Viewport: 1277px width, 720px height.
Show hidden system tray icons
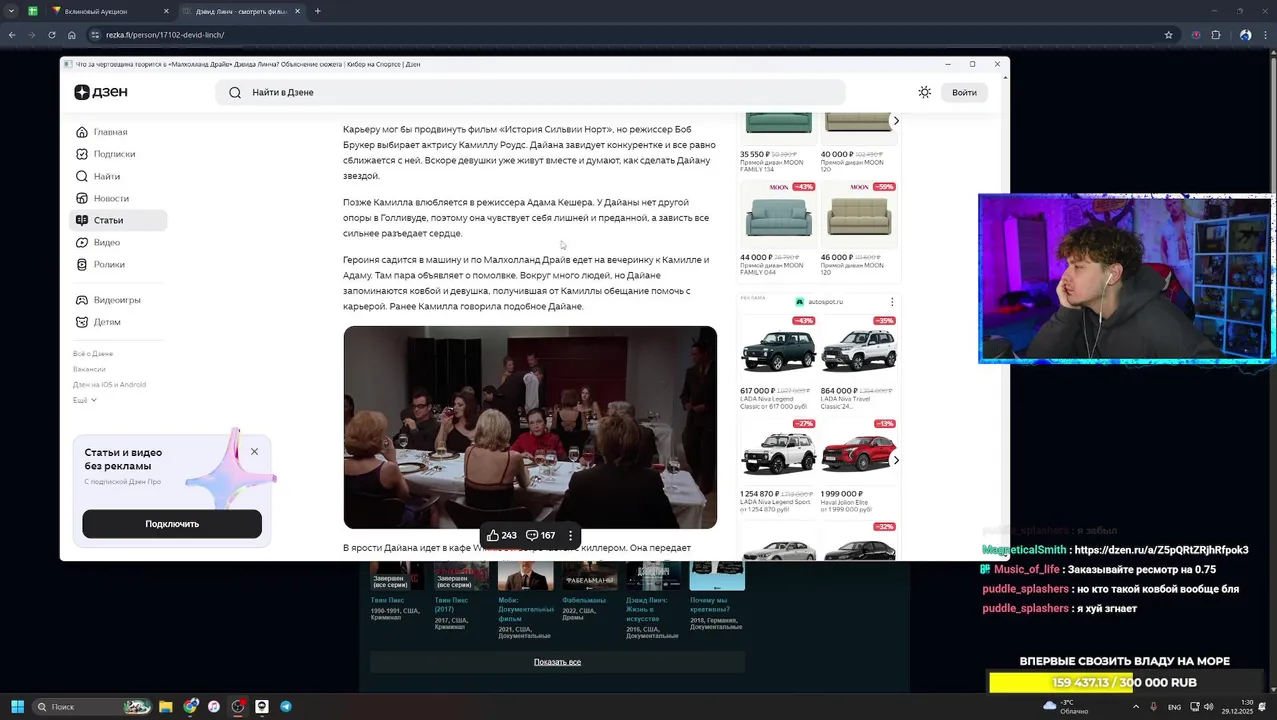pos(1136,707)
